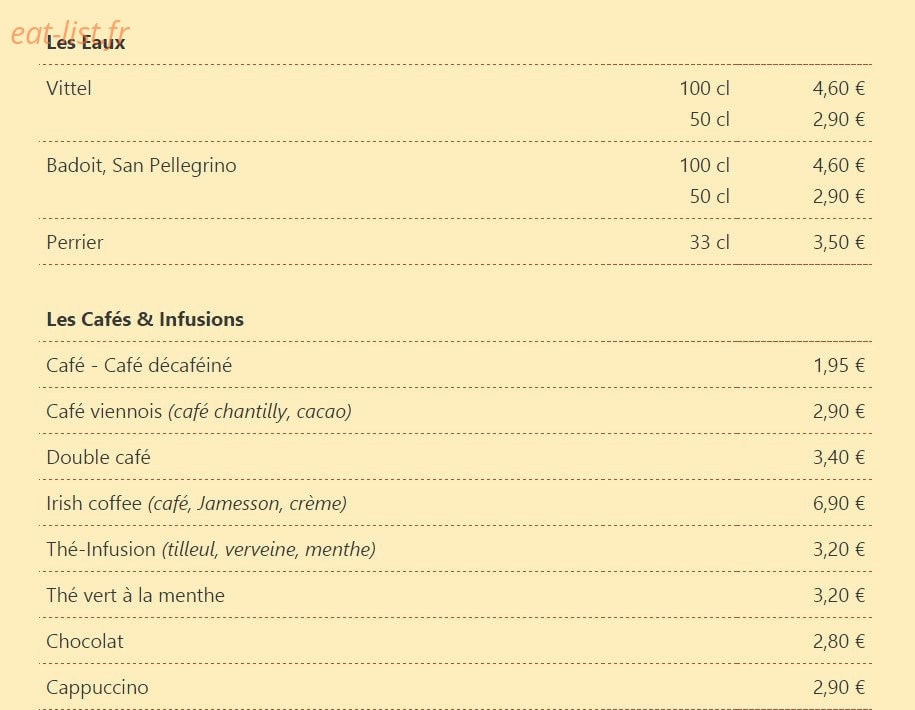915x710 pixels.
Task: Click the Perrier menu item
Action: point(75,242)
